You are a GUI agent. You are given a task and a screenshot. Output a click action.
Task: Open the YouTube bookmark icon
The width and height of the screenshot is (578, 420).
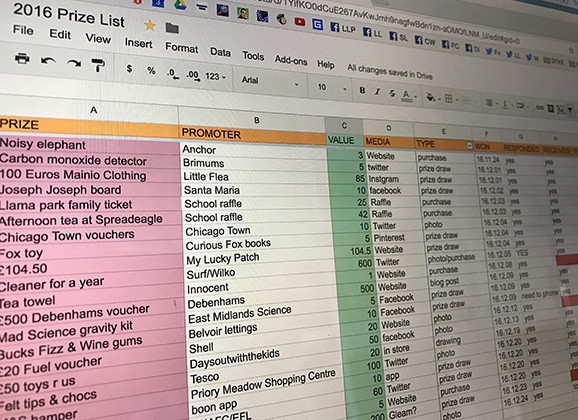300,22
